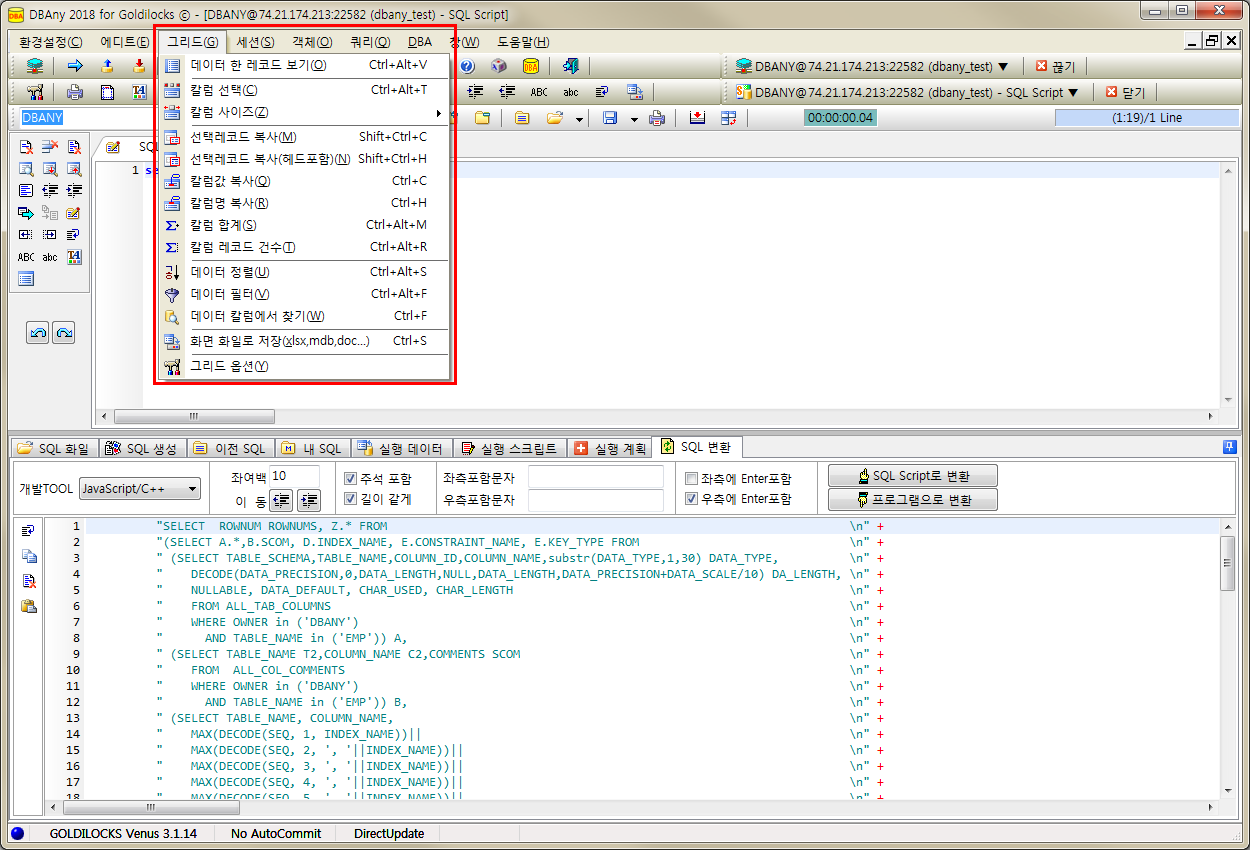1250x850 pixels.
Task: Select 데이터 한 레코드 보기 menu item
Action: [x=304, y=65]
